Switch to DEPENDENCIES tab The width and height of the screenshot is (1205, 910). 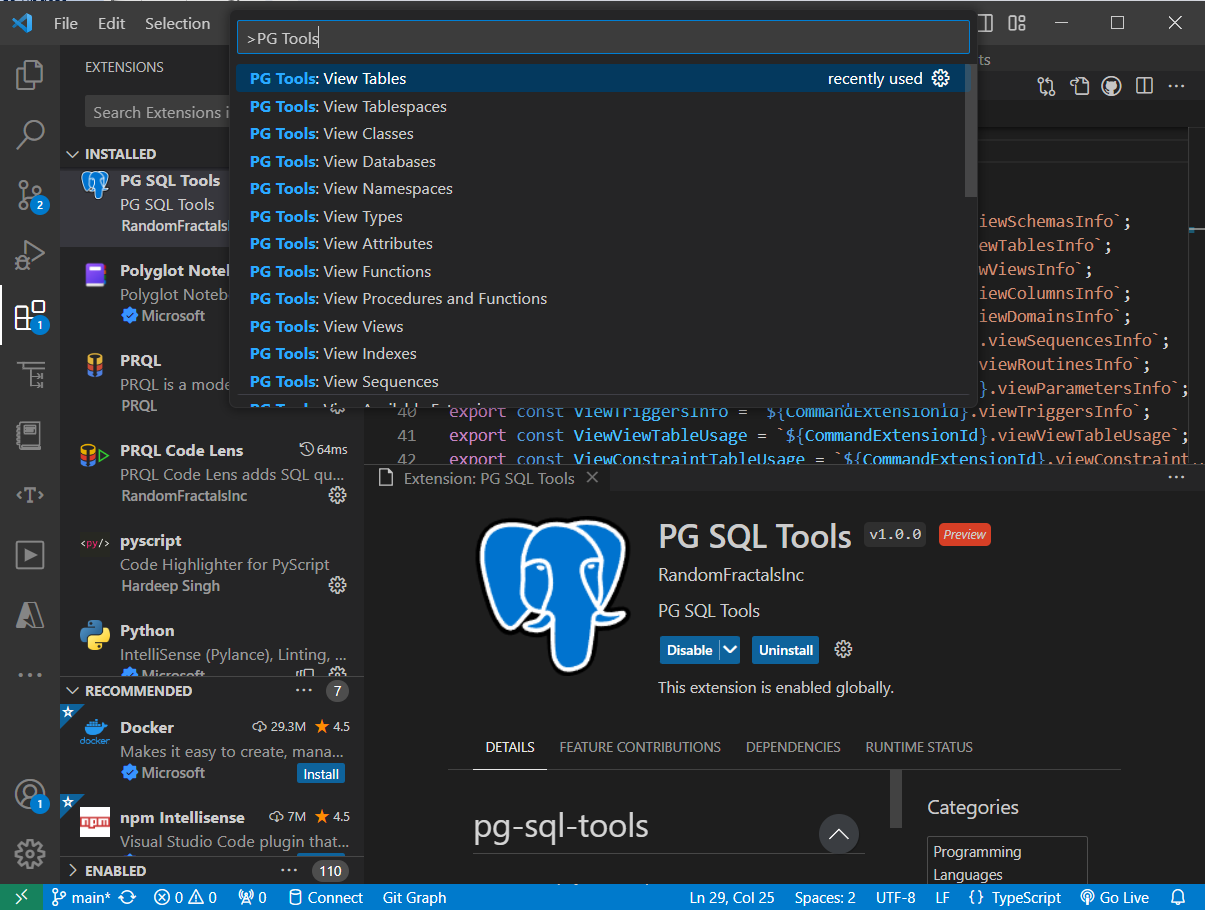pyautogui.click(x=793, y=747)
